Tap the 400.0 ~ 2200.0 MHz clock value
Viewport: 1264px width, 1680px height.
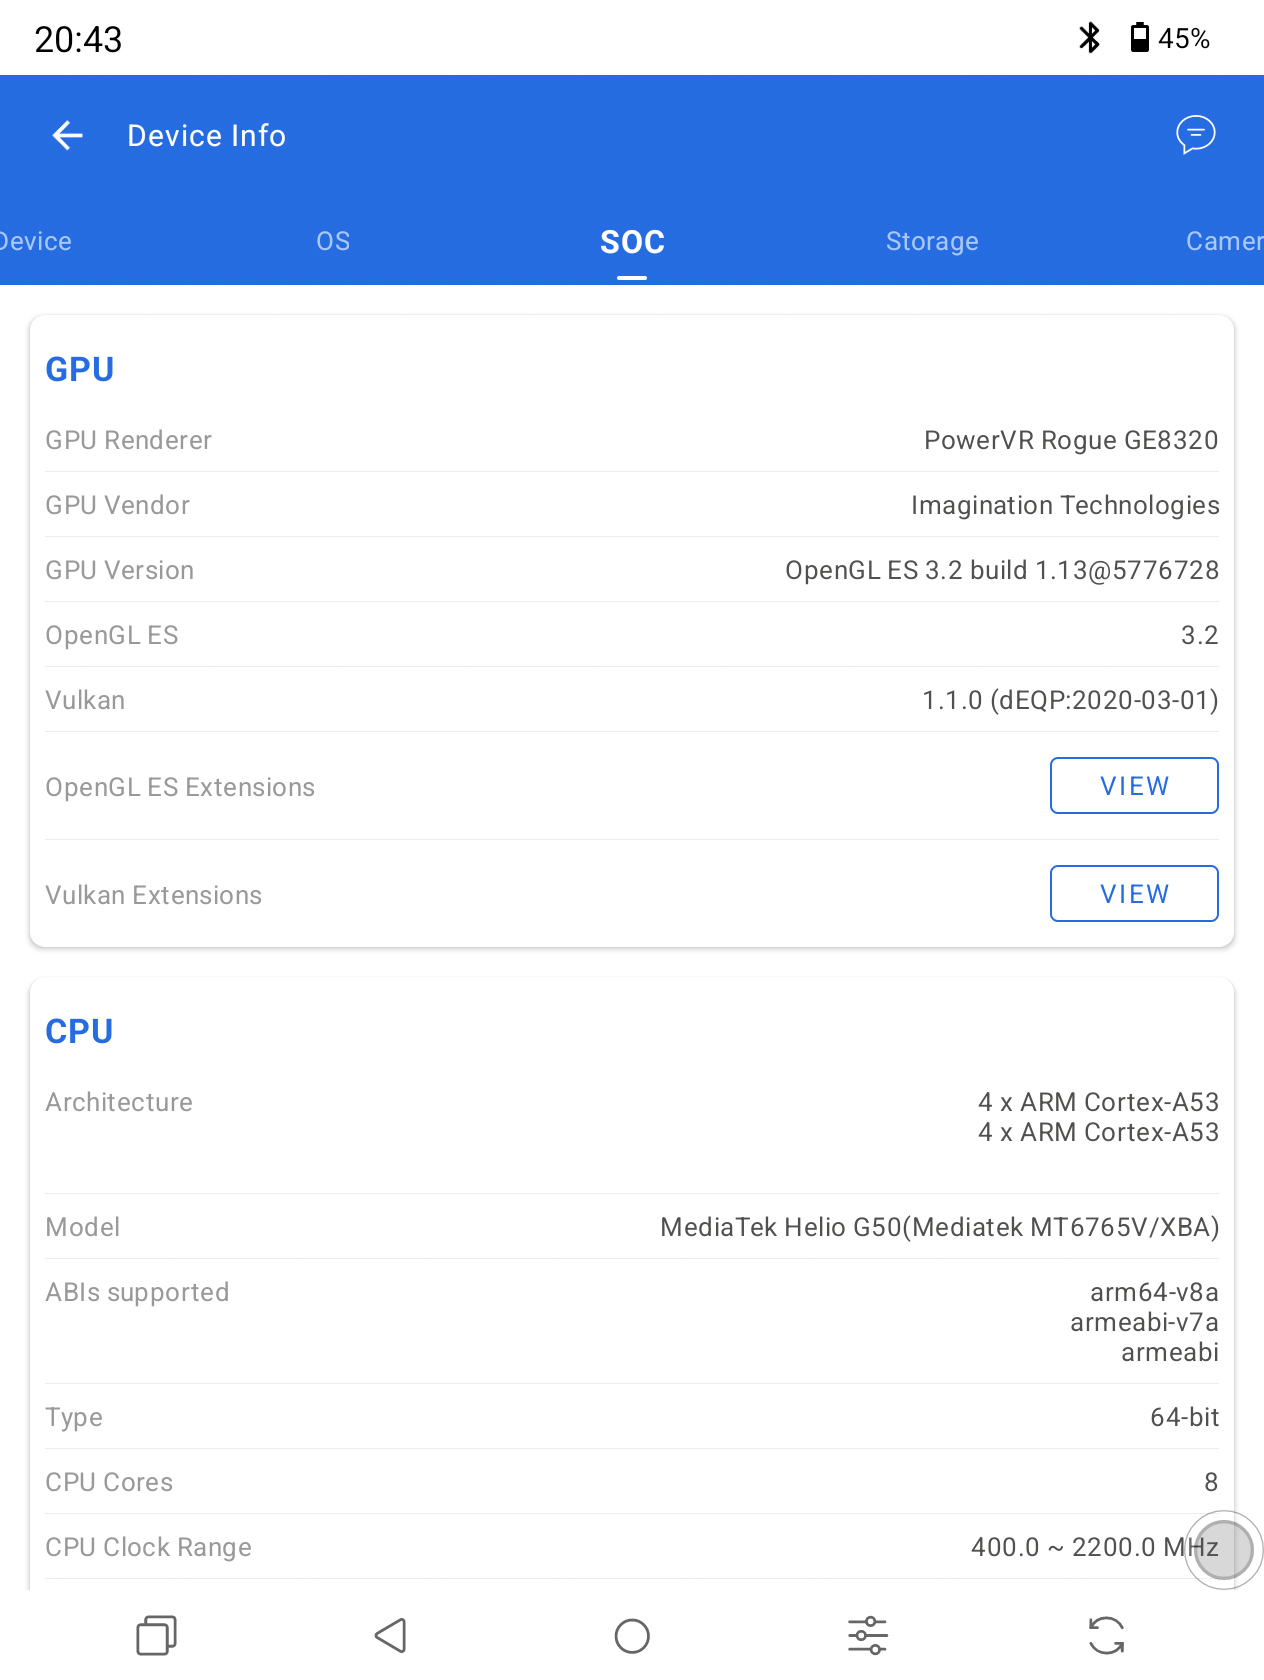[1095, 1547]
